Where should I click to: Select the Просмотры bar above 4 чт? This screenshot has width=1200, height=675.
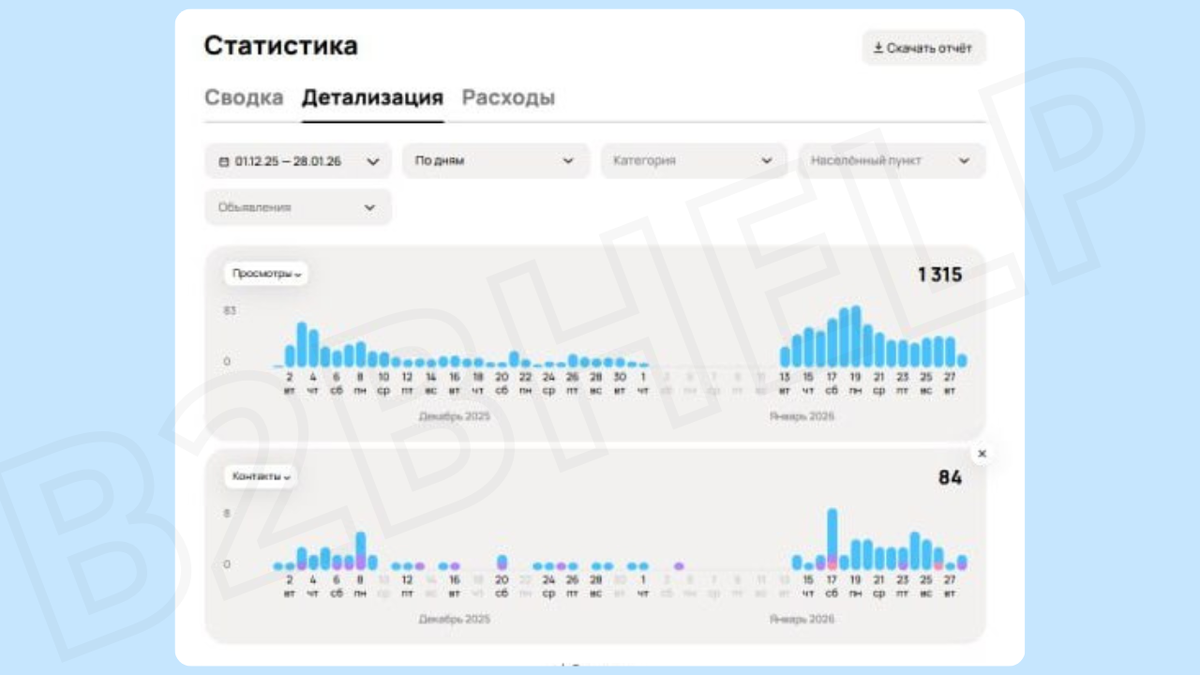pos(313,349)
